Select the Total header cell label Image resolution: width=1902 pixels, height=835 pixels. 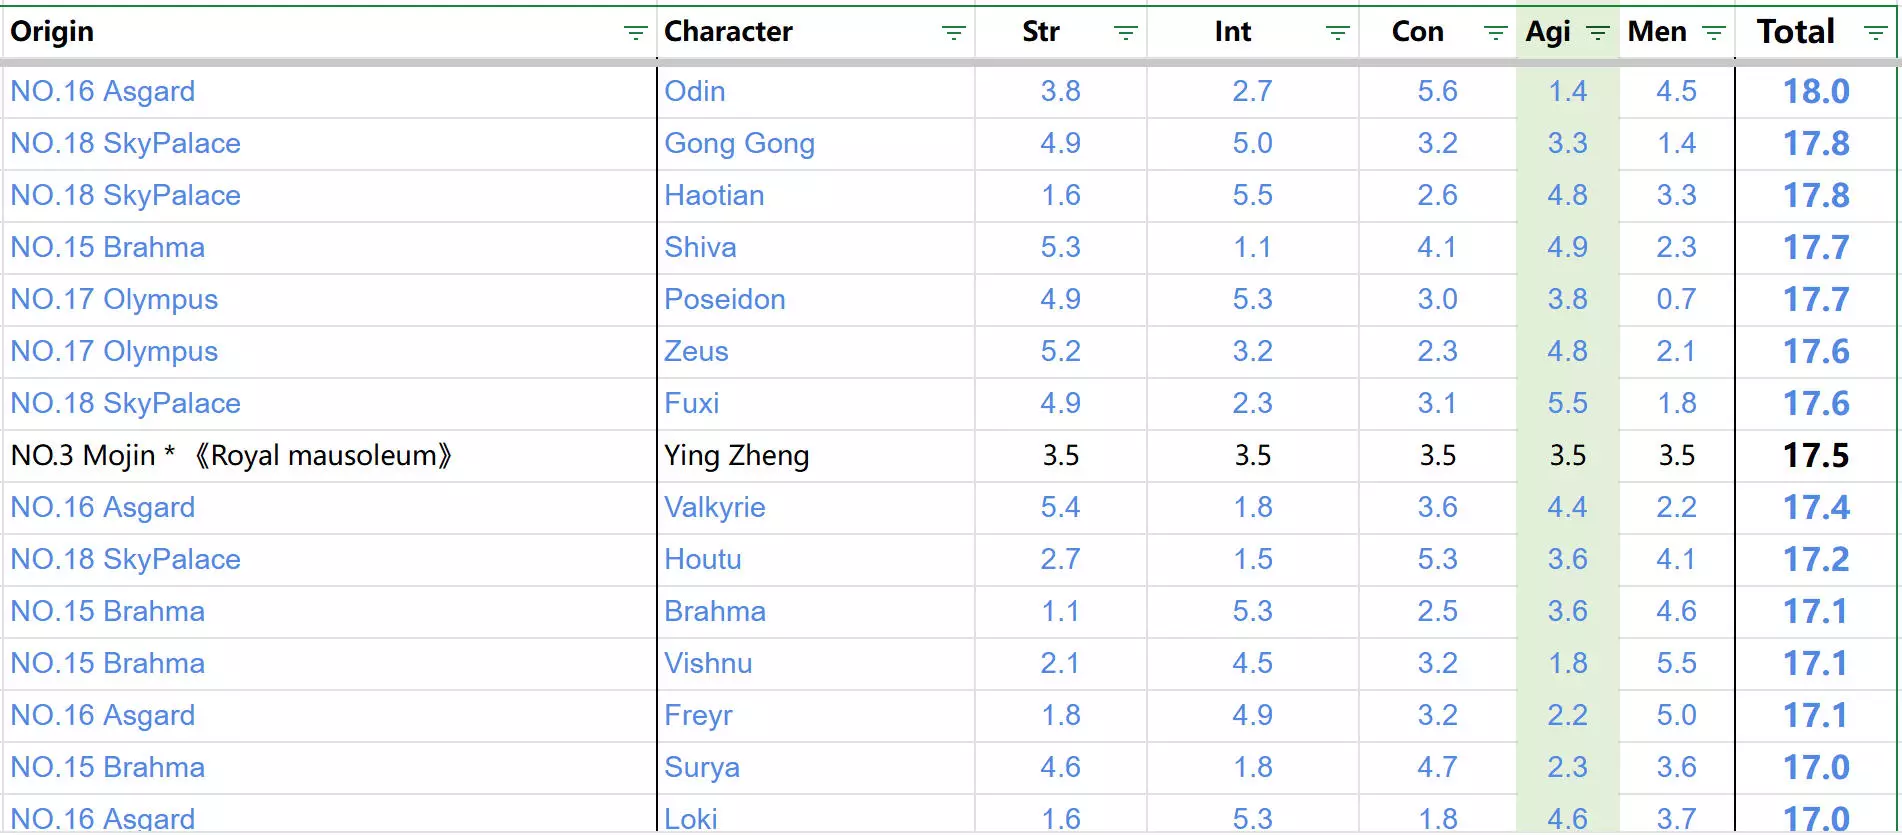pos(1796,32)
